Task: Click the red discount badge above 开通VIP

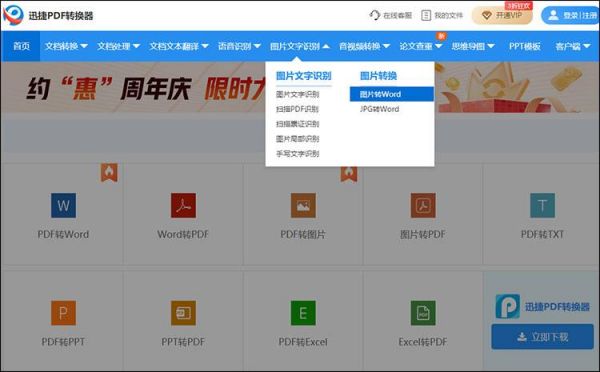Action: (x=518, y=5)
